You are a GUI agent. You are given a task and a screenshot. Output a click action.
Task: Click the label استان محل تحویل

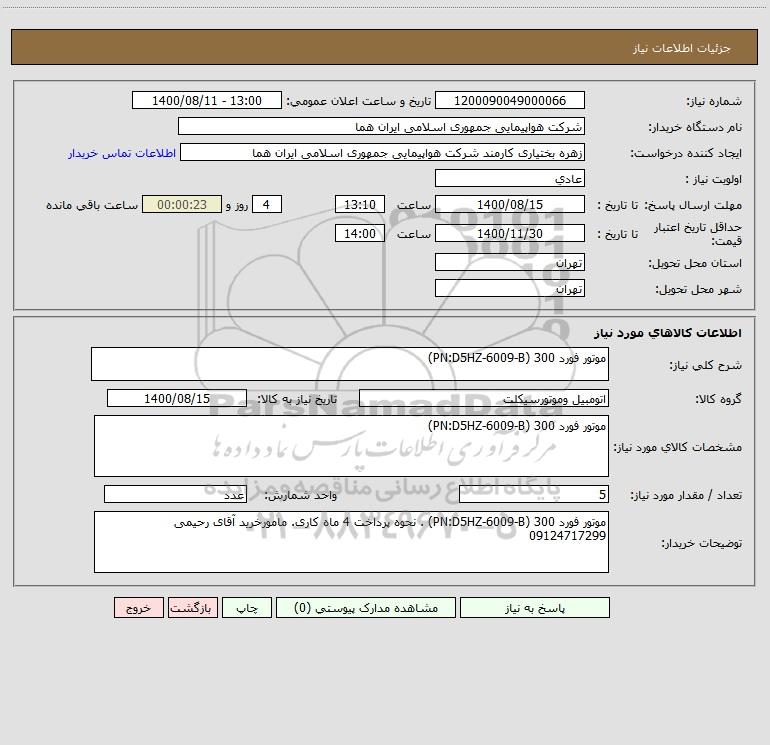(x=695, y=263)
